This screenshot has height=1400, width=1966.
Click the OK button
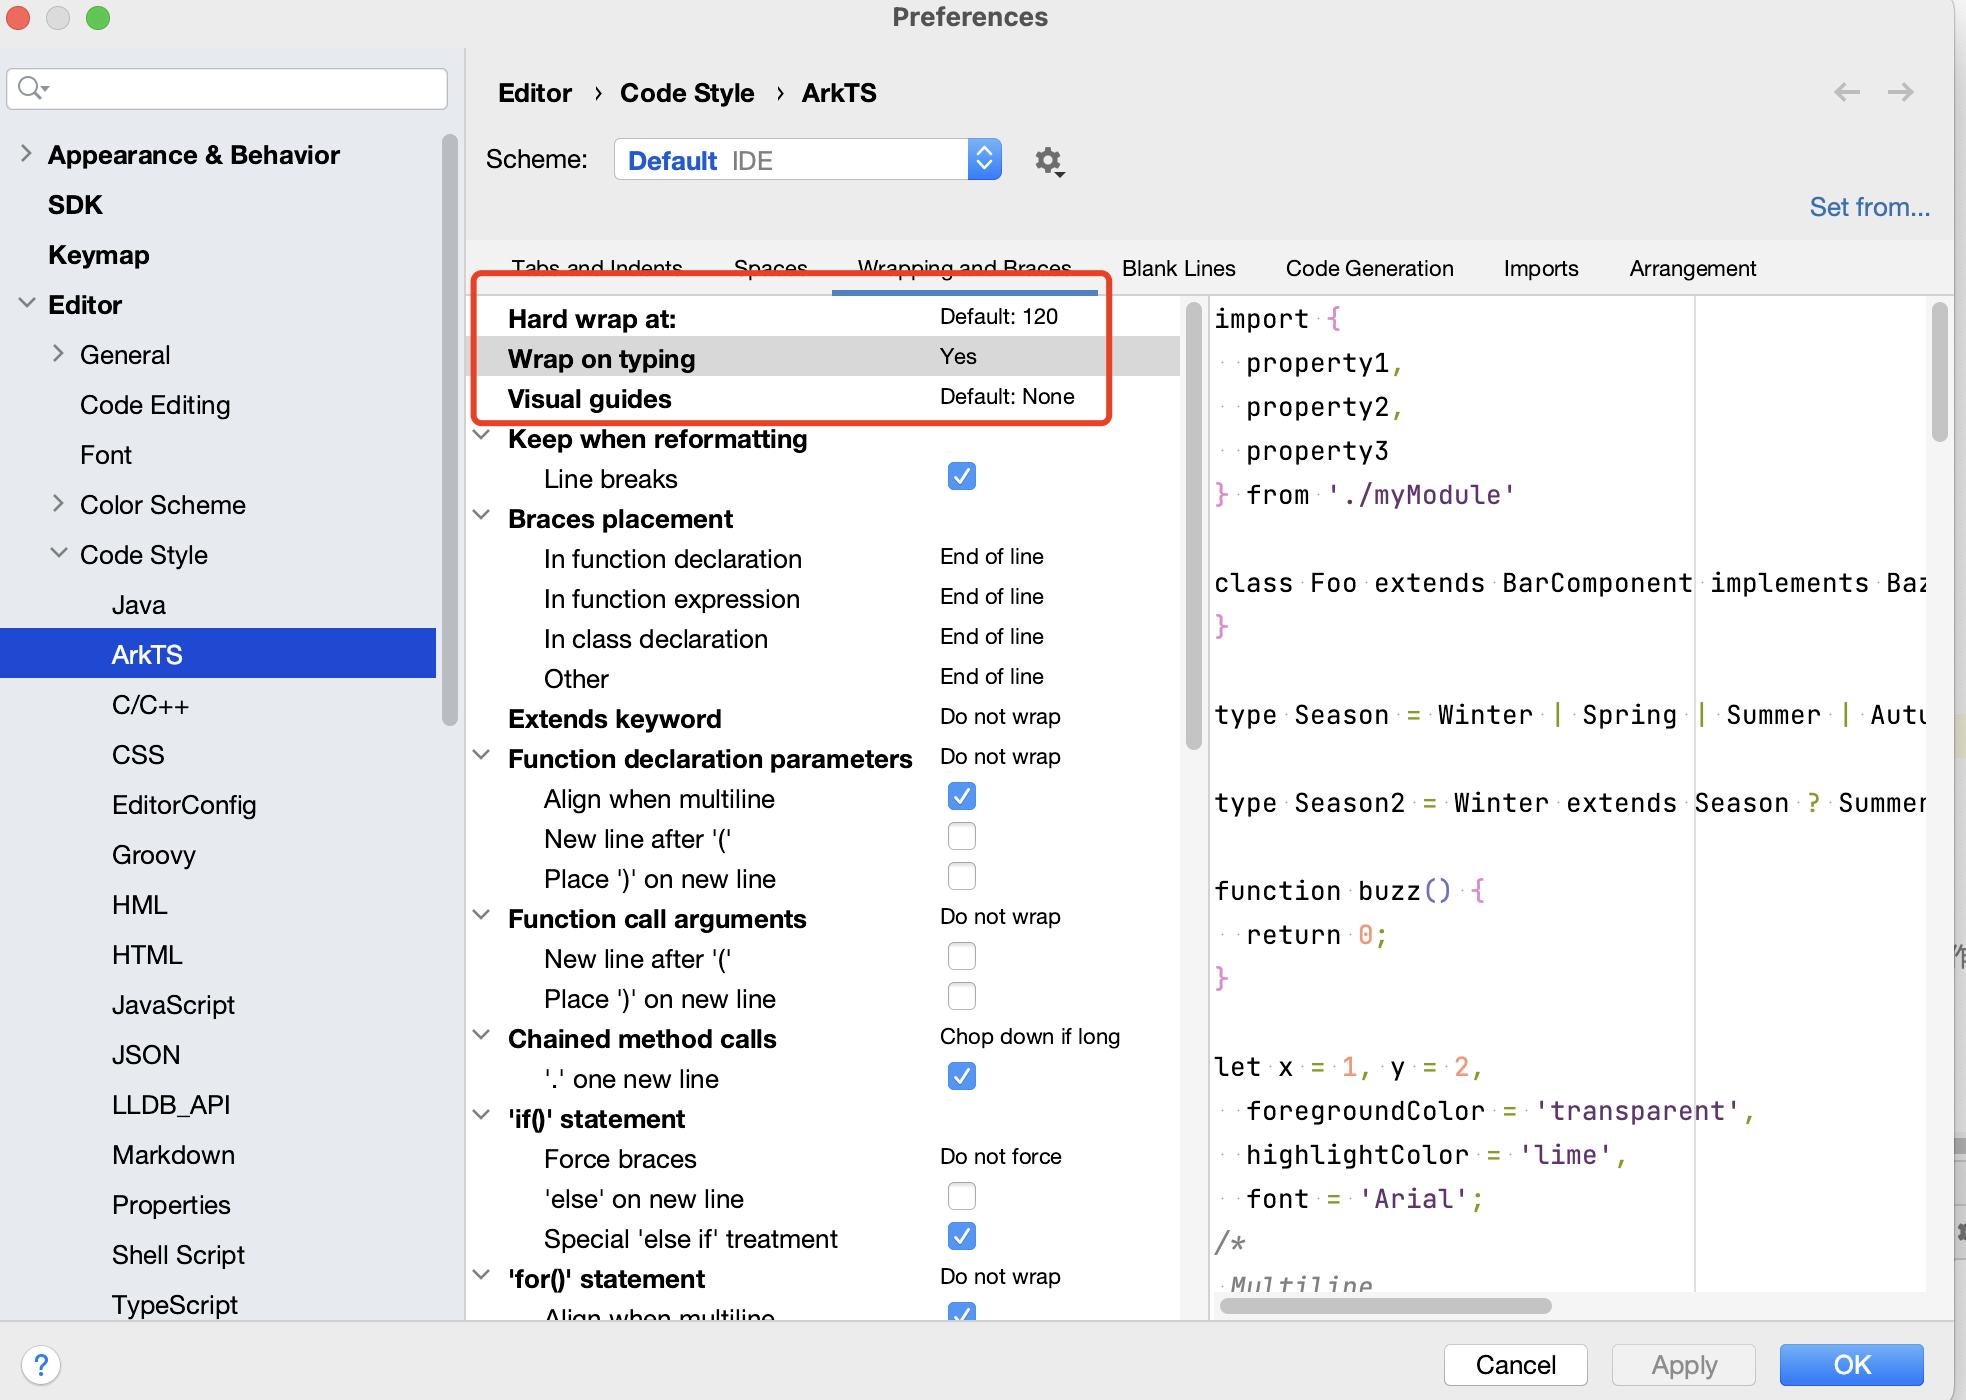[x=1851, y=1364]
